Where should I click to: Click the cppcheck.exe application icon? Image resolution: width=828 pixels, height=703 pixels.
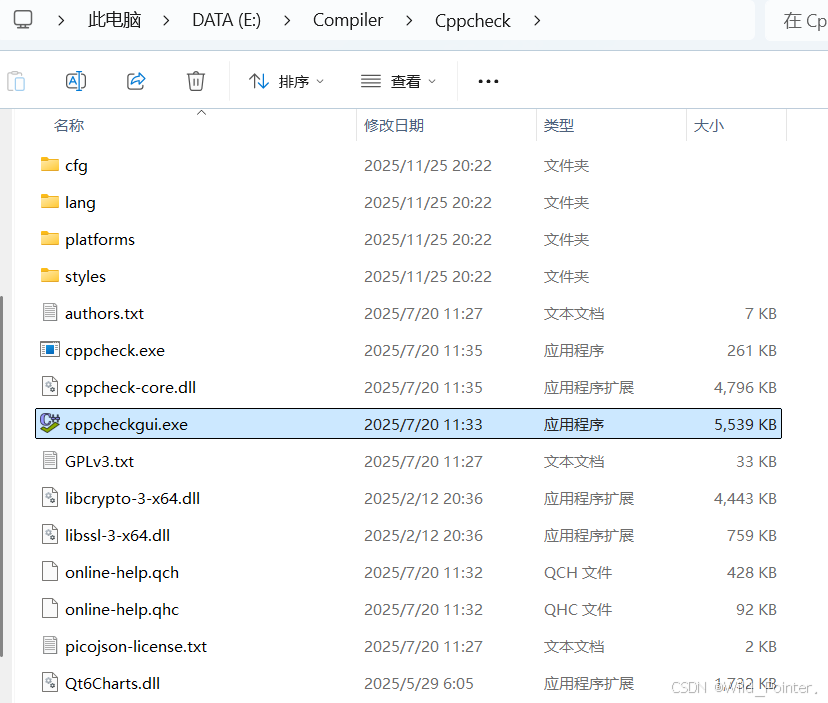click(x=52, y=350)
